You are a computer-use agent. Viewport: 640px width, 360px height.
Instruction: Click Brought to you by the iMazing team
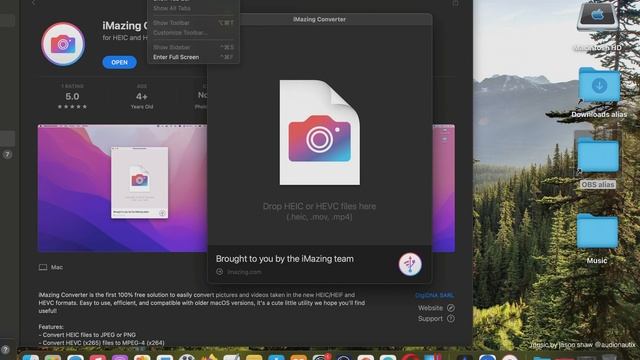pyautogui.click(x=284, y=259)
